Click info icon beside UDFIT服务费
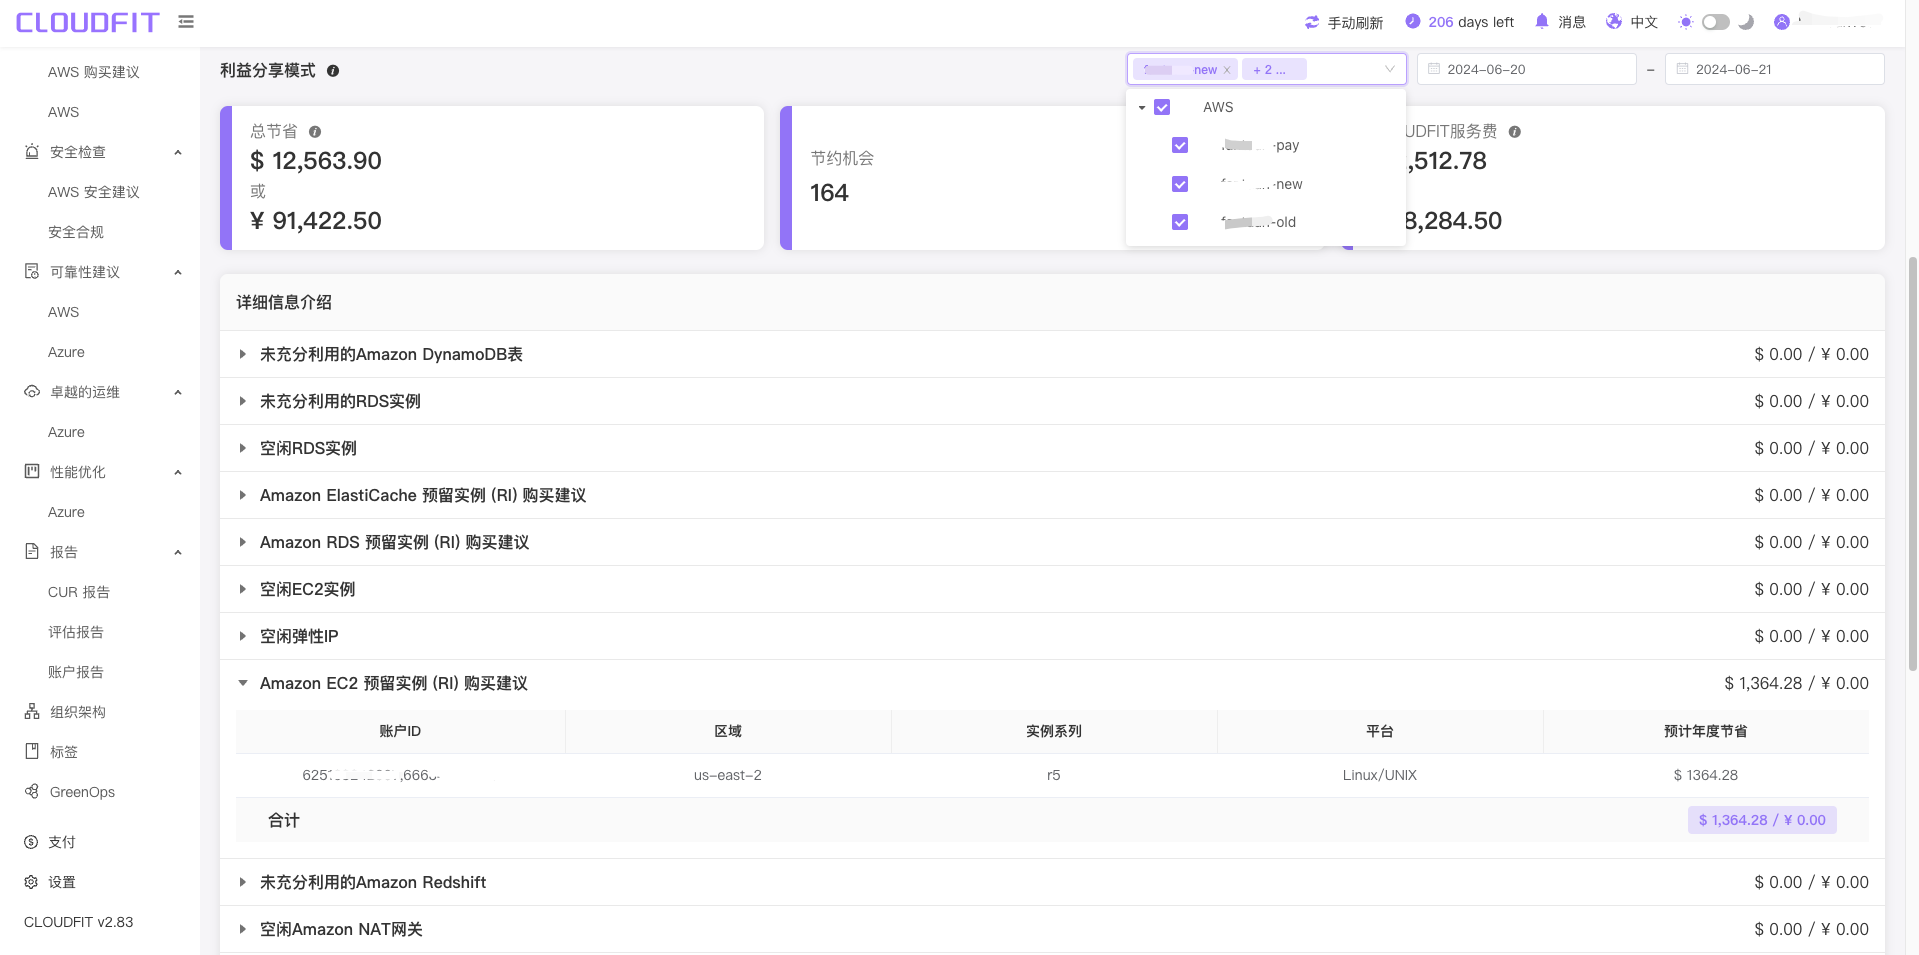 [1515, 132]
